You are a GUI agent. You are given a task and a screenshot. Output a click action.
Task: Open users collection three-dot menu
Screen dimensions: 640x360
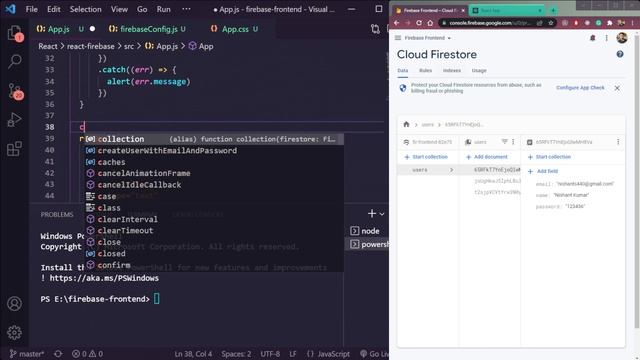pos(513,142)
